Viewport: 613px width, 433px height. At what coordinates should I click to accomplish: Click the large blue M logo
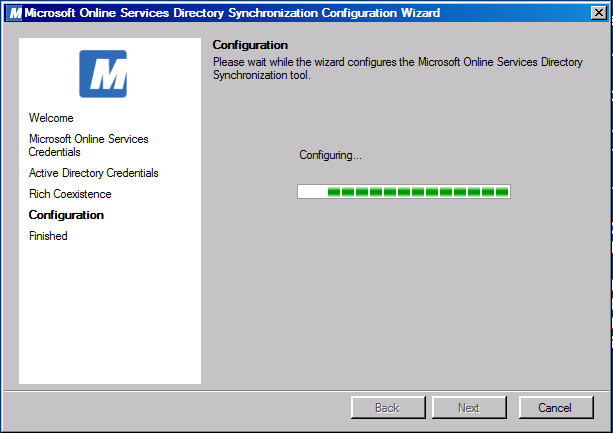pos(102,74)
